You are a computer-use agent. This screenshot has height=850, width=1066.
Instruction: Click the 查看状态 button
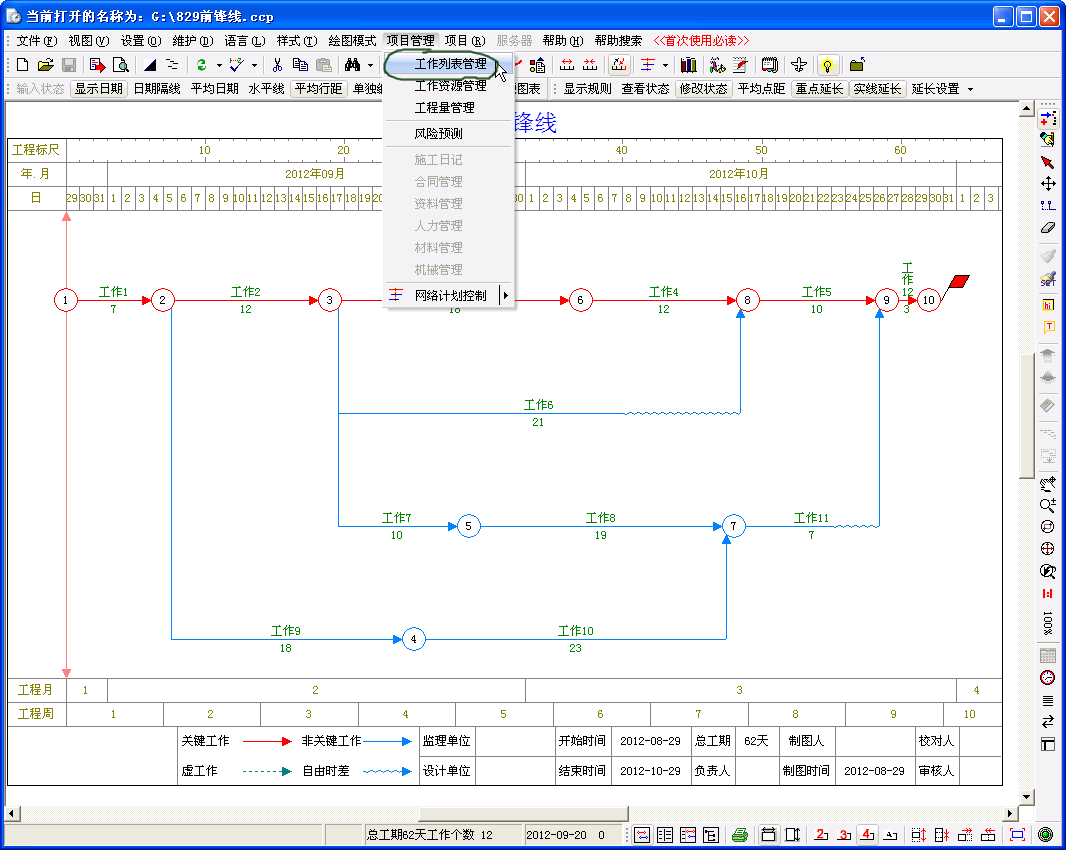point(645,89)
